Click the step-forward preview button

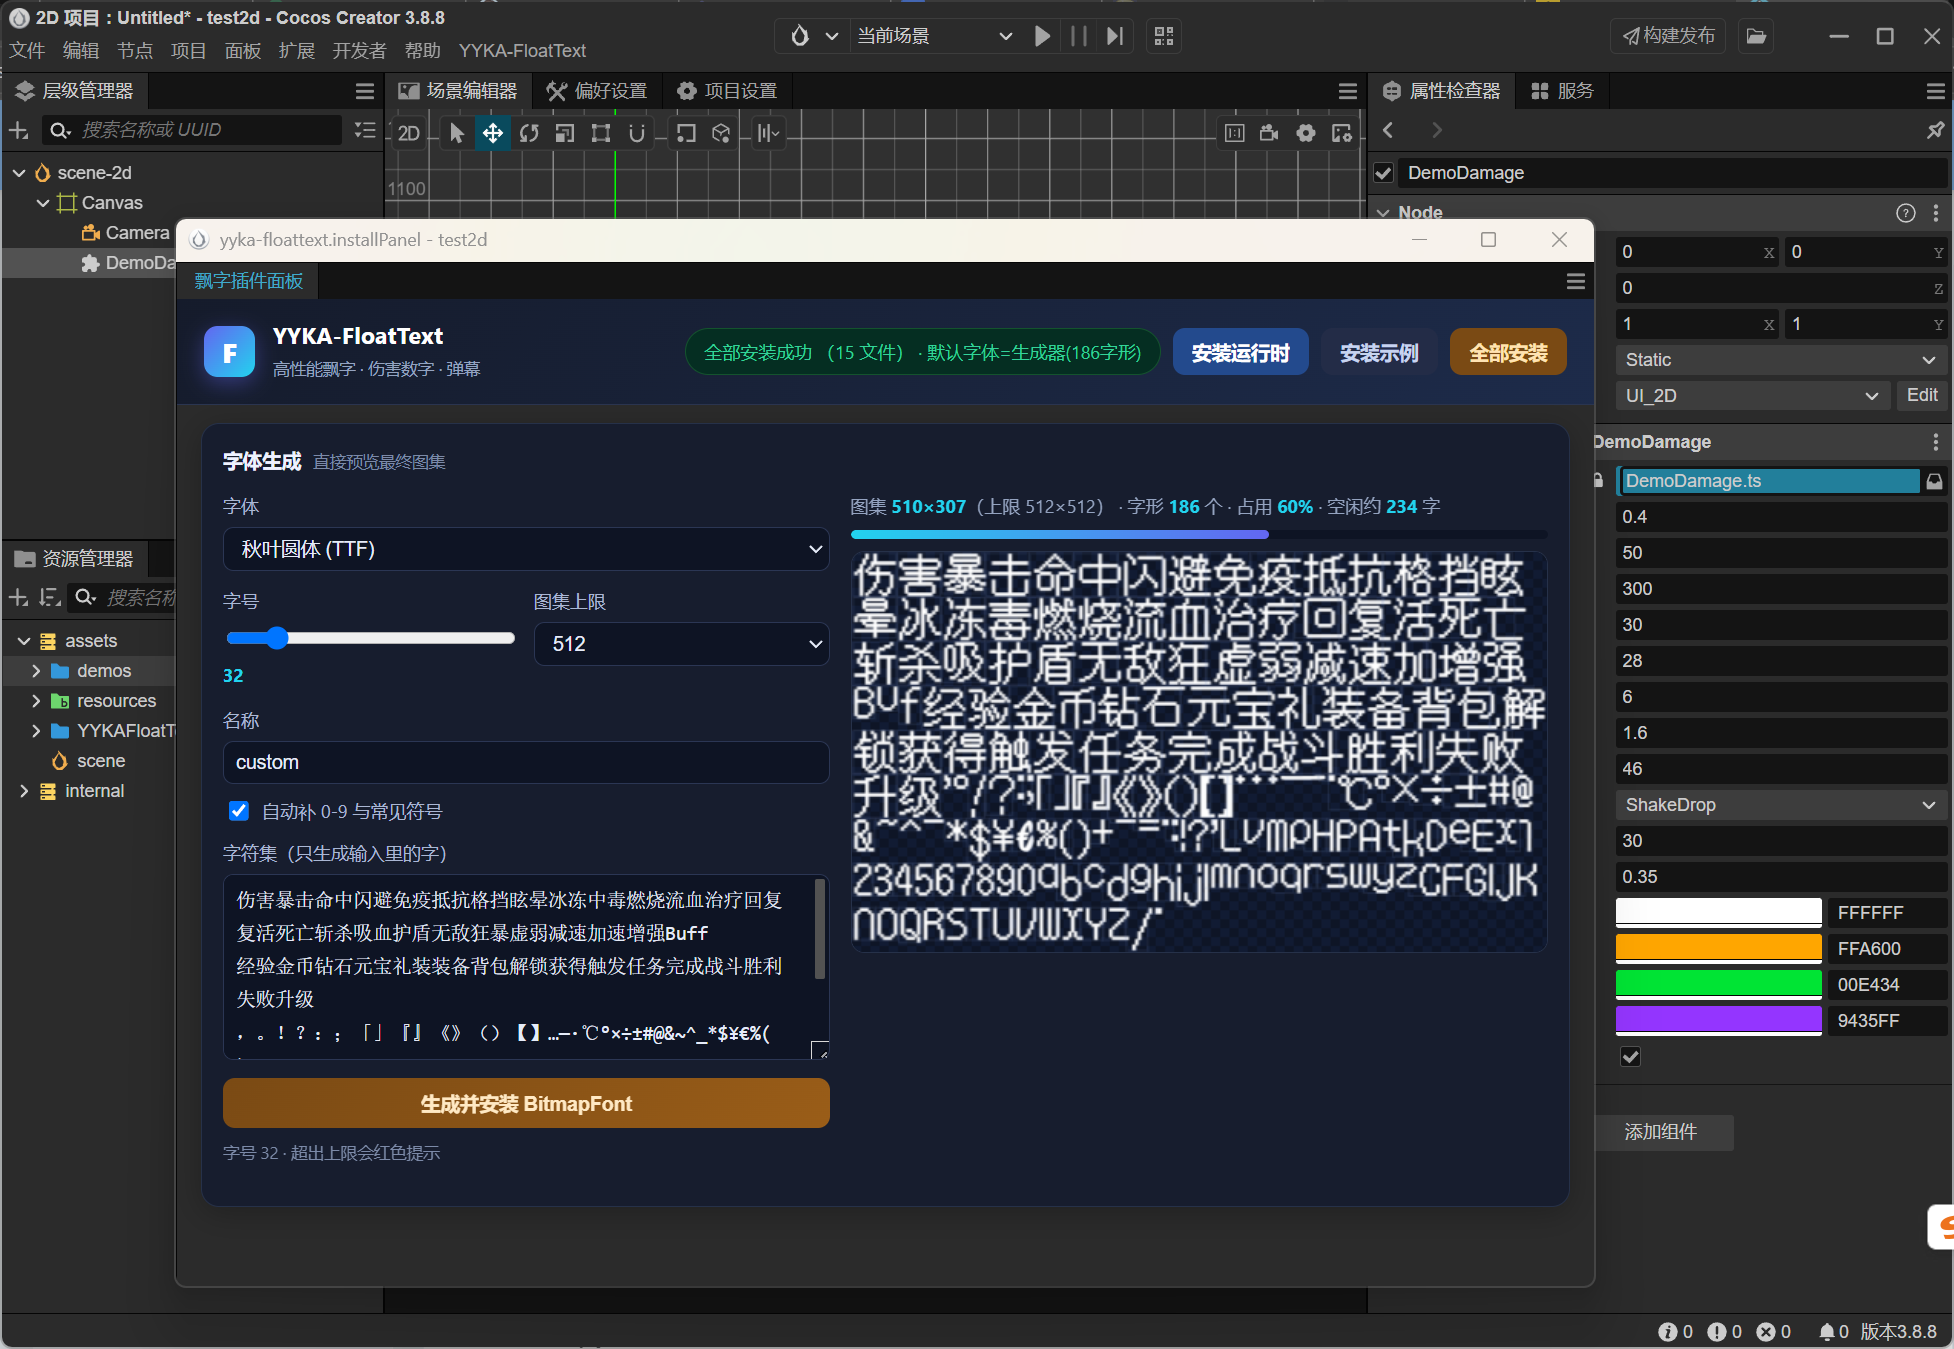coord(1115,36)
